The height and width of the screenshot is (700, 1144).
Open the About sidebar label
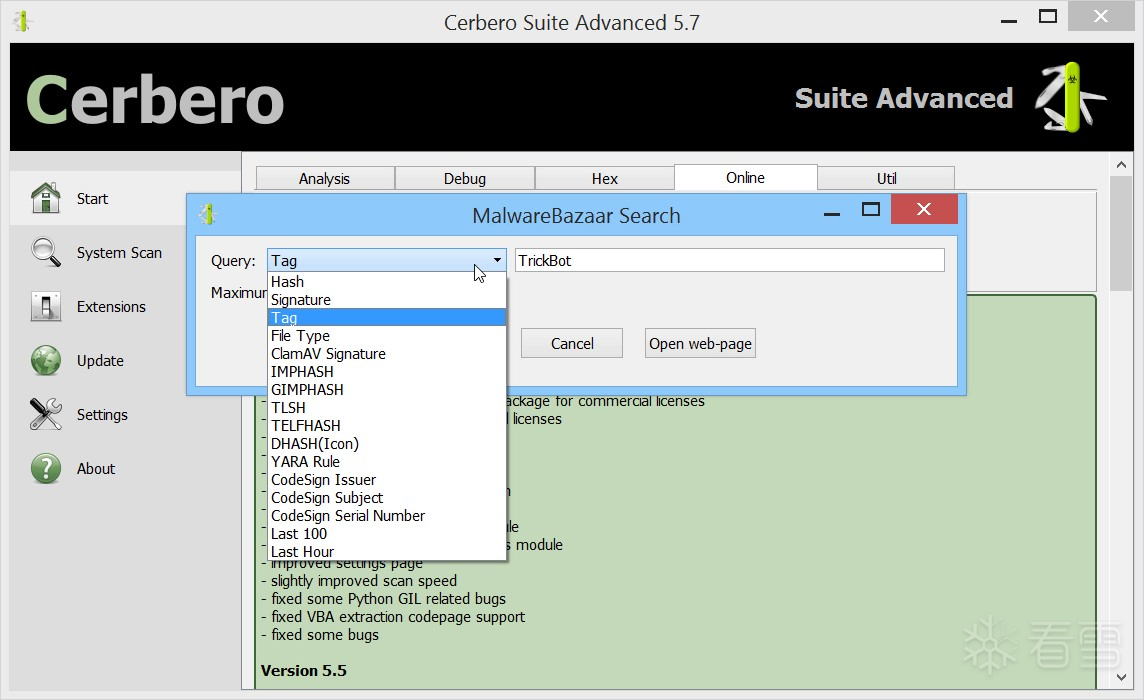pyautogui.click(x=96, y=469)
